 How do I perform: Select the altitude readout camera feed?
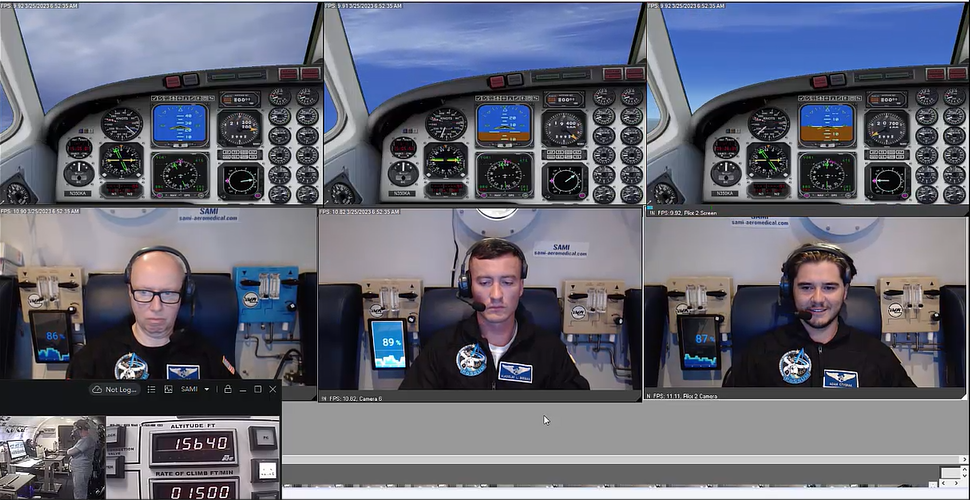[x=192, y=458]
